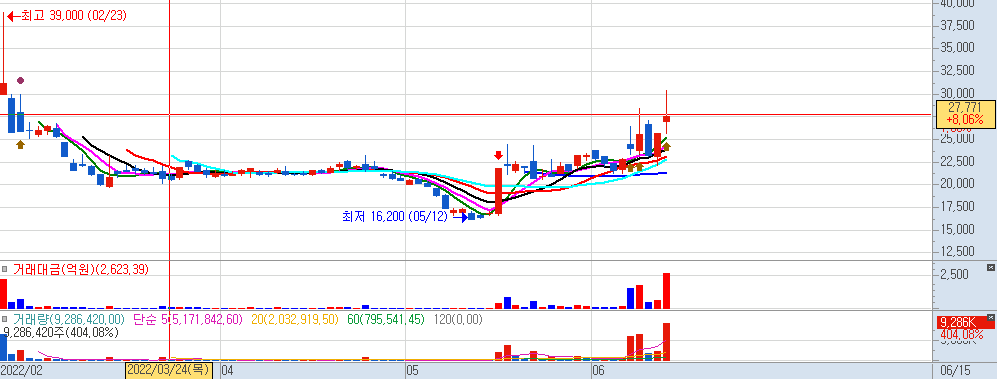Close the 거래량 volume panel
Viewport: 997px width, 379px height.
990,317
